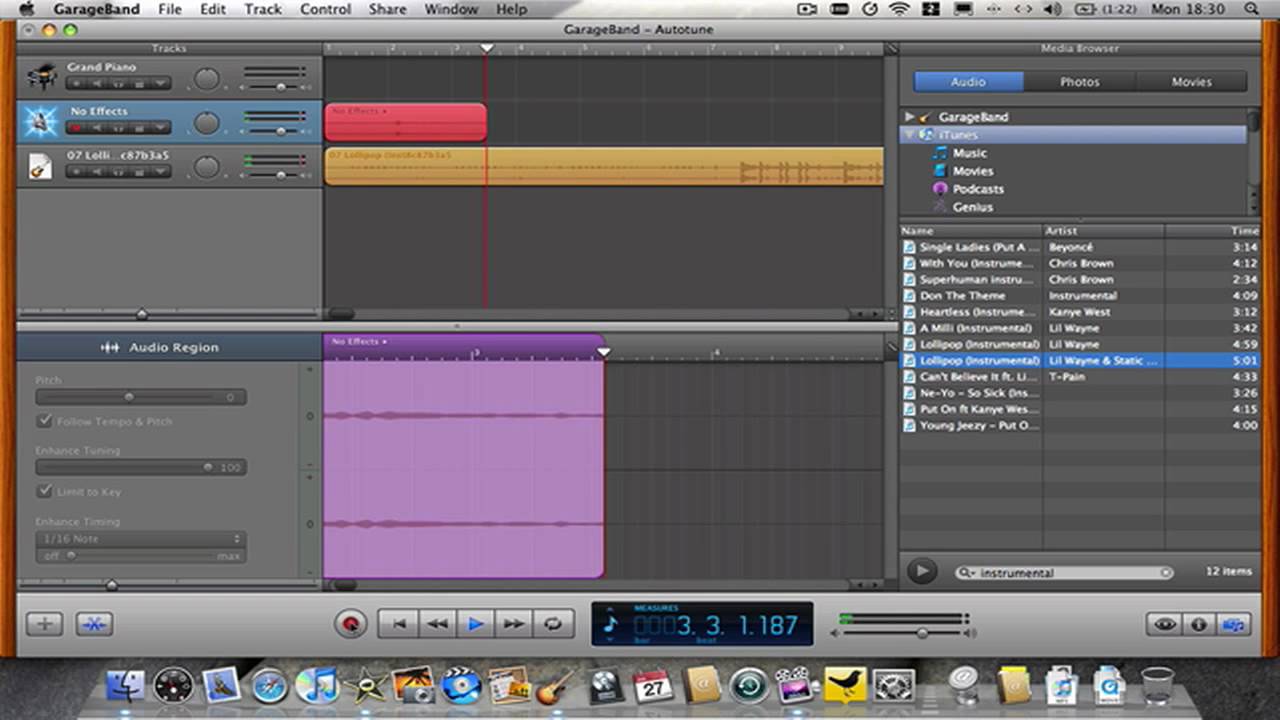Lock the No Effects track

point(140,127)
